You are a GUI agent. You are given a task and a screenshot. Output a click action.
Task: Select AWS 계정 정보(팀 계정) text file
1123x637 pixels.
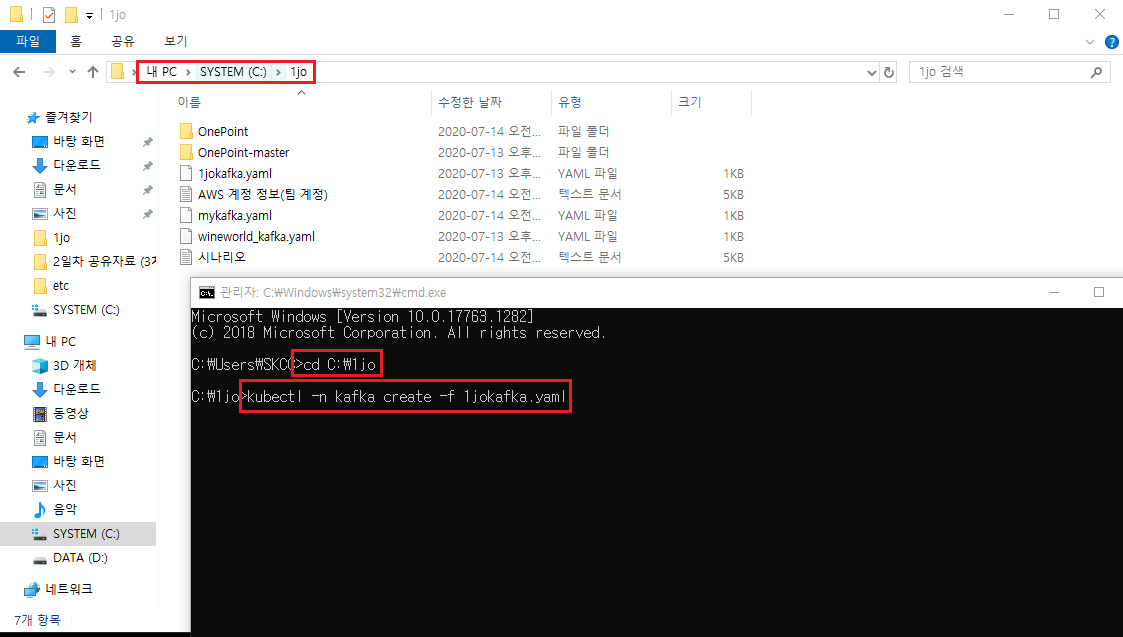[x=262, y=194]
